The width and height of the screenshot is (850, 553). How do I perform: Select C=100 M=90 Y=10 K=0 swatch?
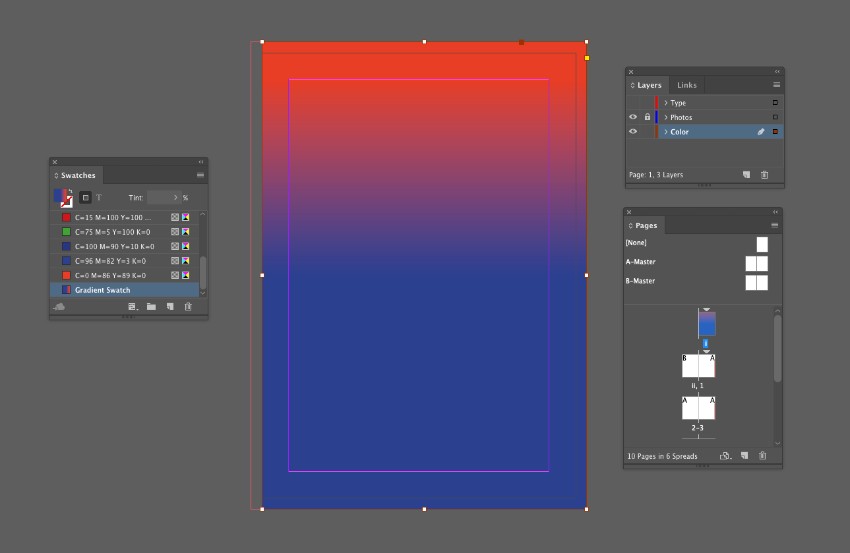tap(125, 246)
